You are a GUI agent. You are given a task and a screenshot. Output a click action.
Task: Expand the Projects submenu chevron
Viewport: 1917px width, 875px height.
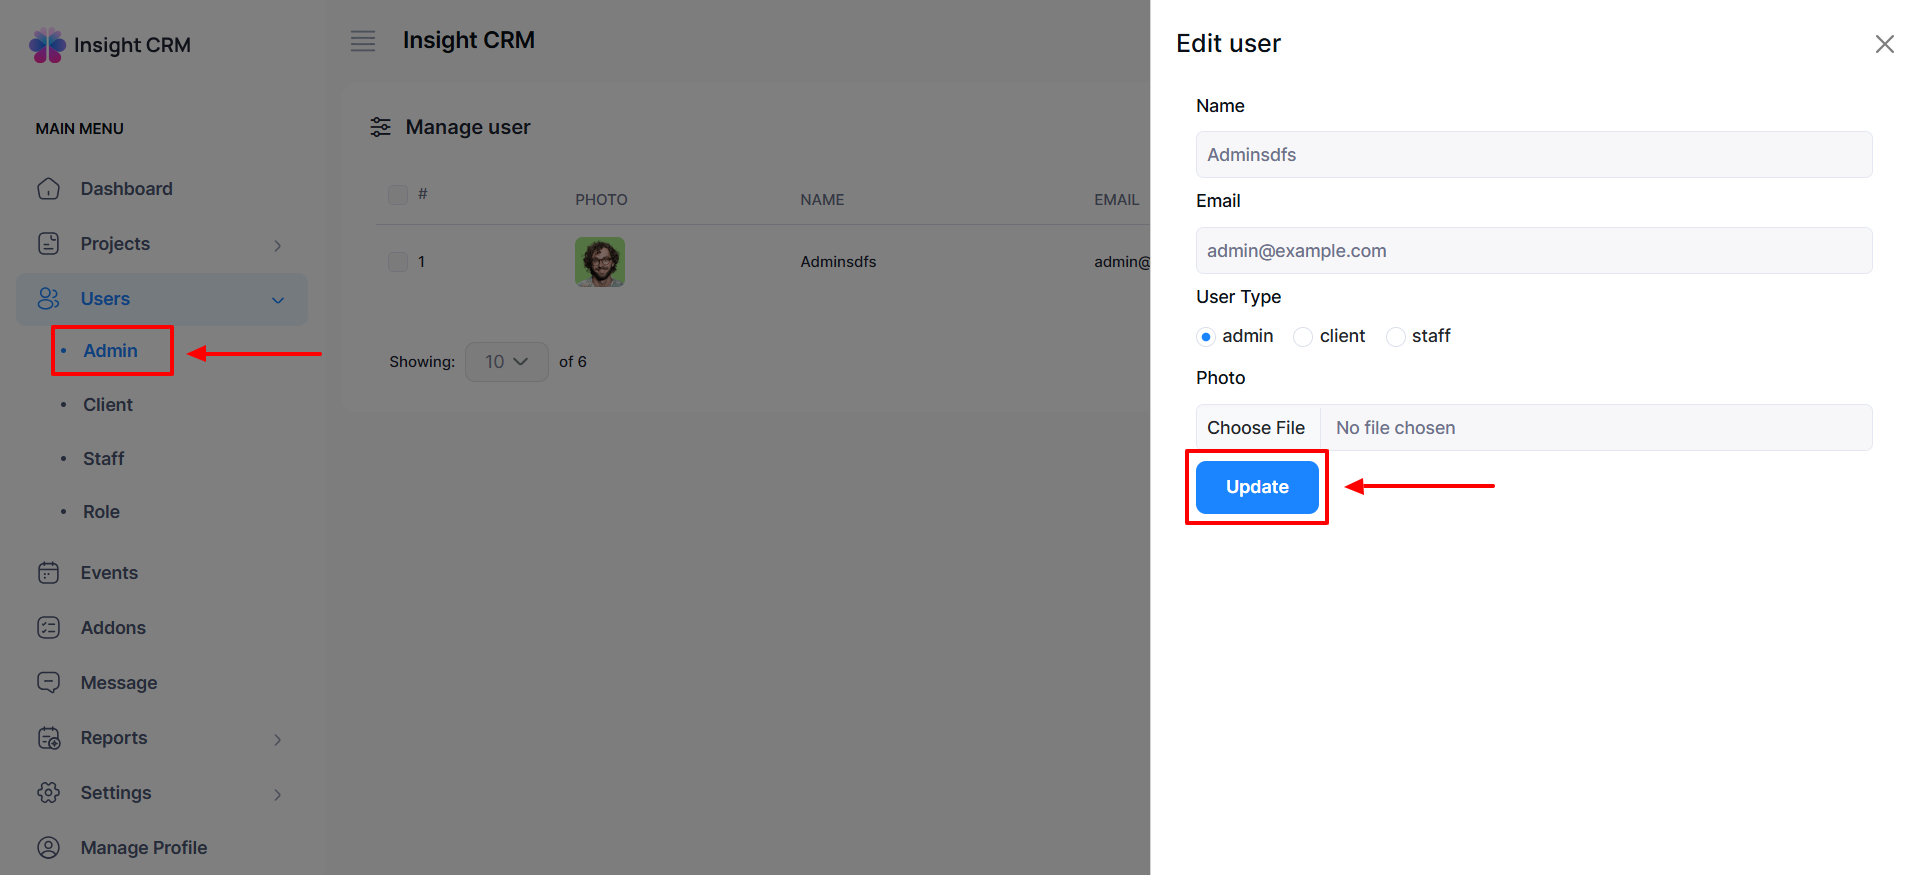click(278, 245)
